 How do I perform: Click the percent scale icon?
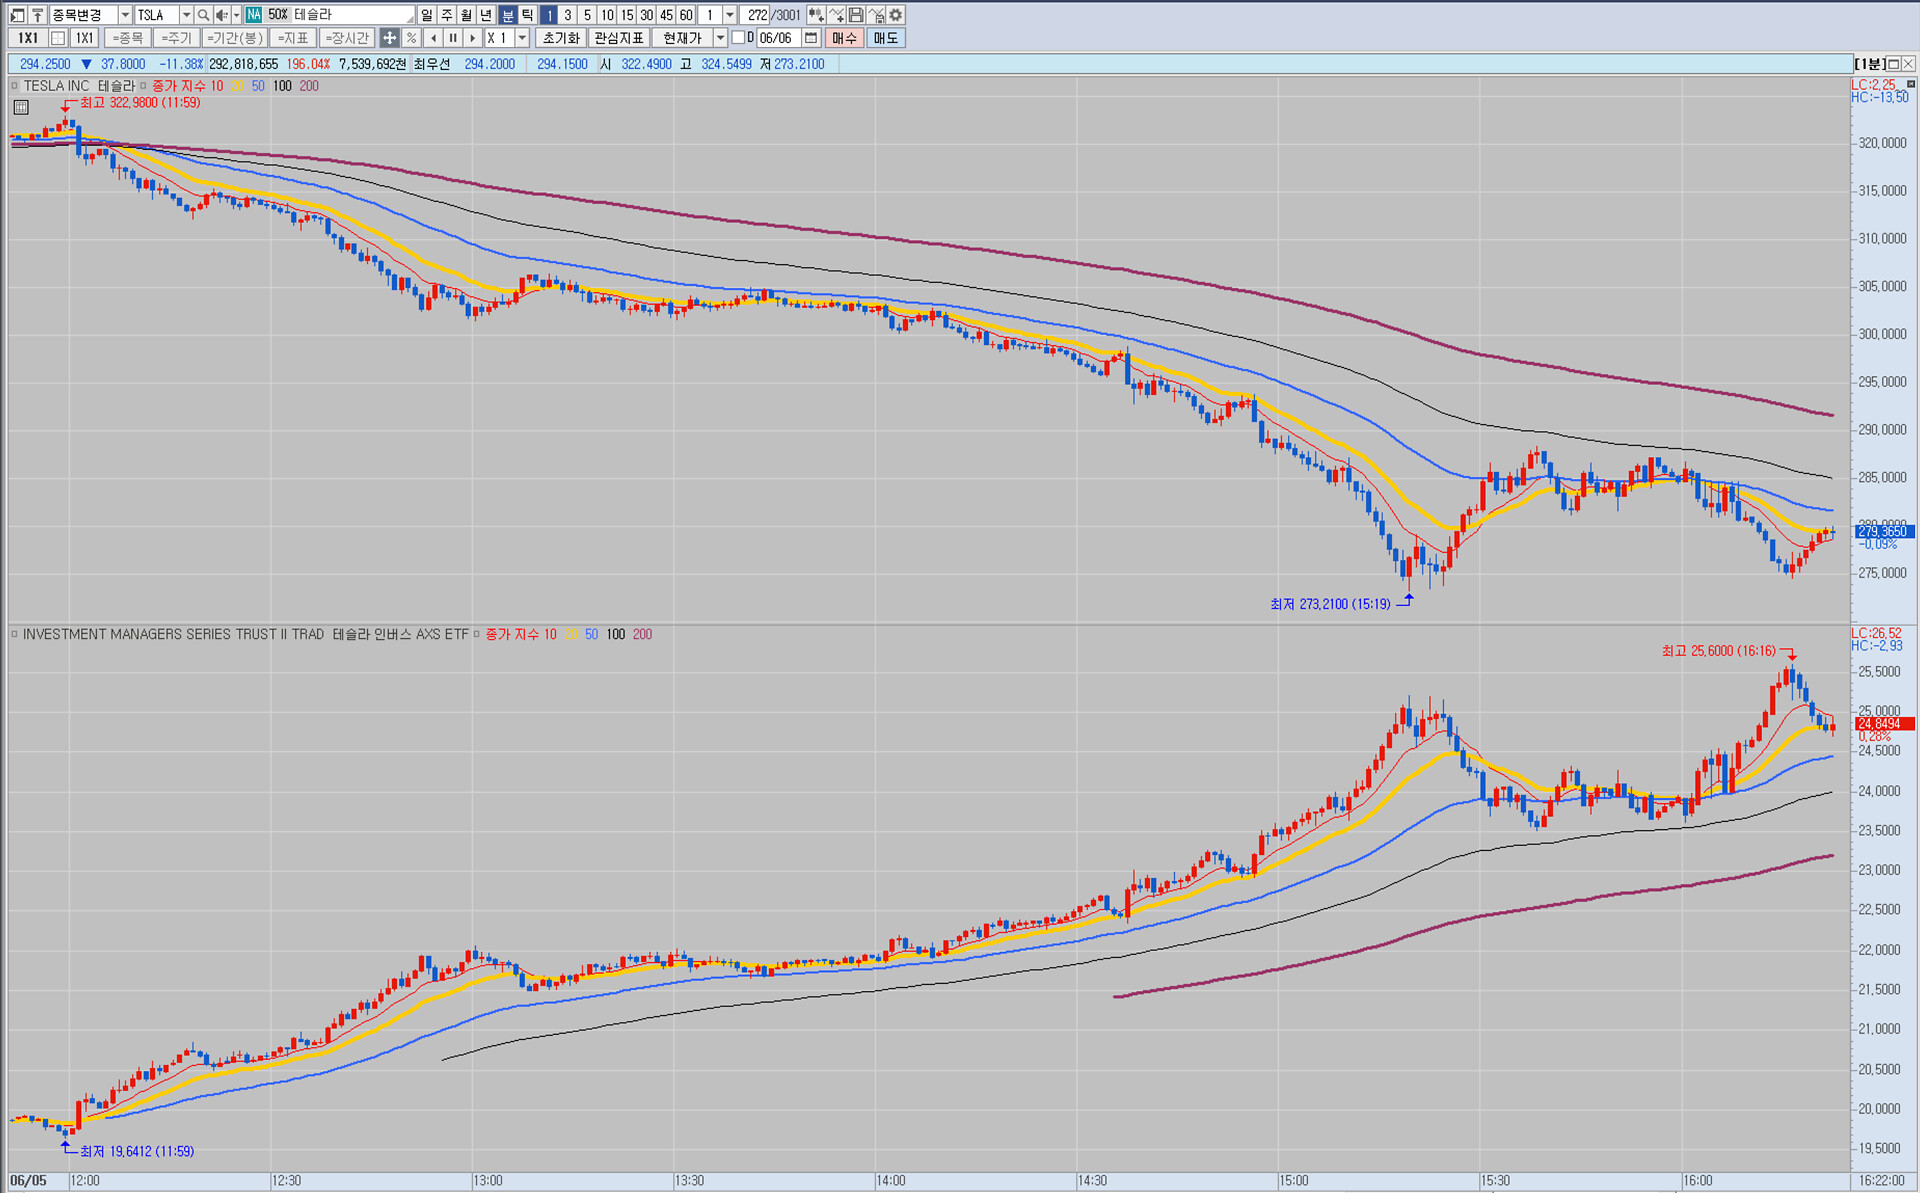pos(411,38)
